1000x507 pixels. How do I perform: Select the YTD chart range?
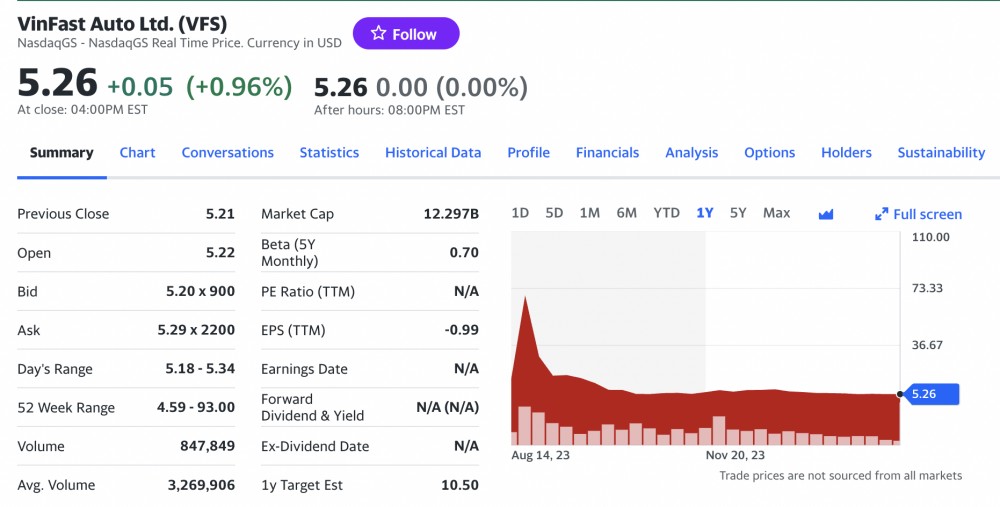click(x=666, y=213)
